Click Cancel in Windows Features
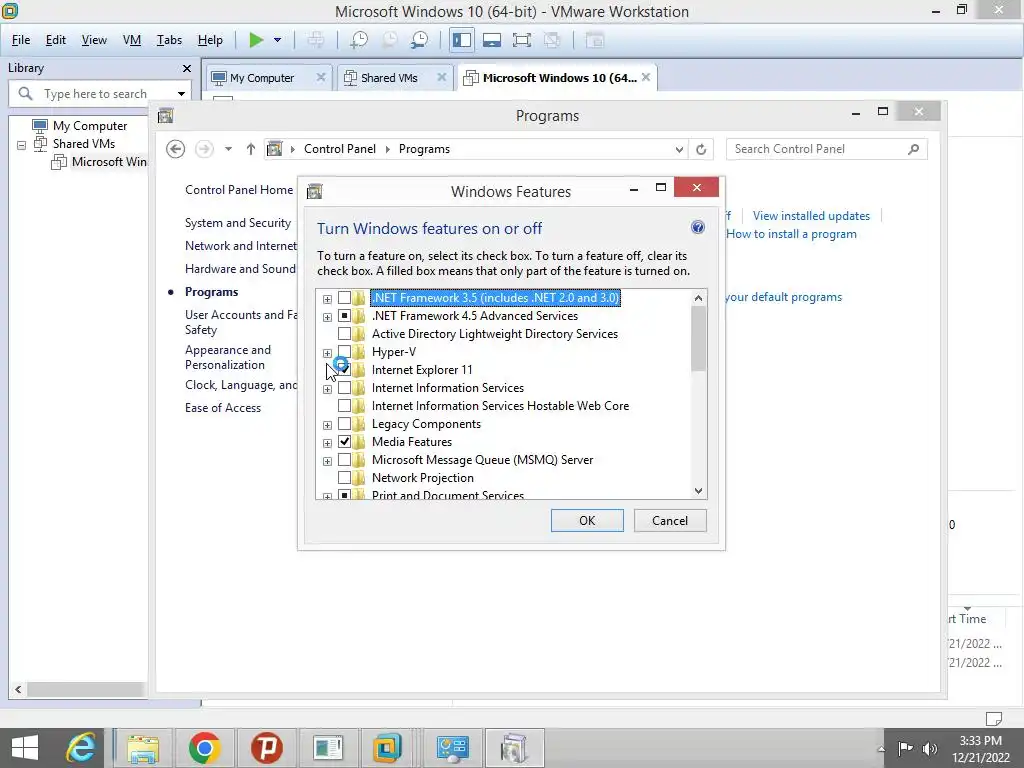 pos(669,520)
